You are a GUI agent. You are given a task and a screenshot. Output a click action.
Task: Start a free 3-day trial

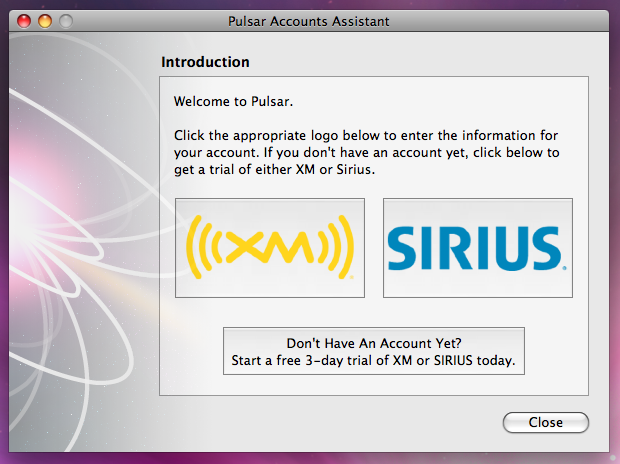(374, 351)
